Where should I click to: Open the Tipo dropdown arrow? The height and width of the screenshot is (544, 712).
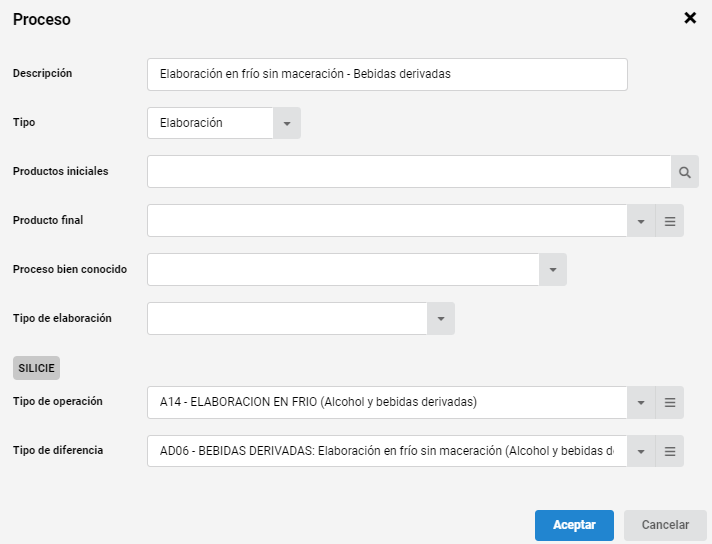[x=287, y=123]
